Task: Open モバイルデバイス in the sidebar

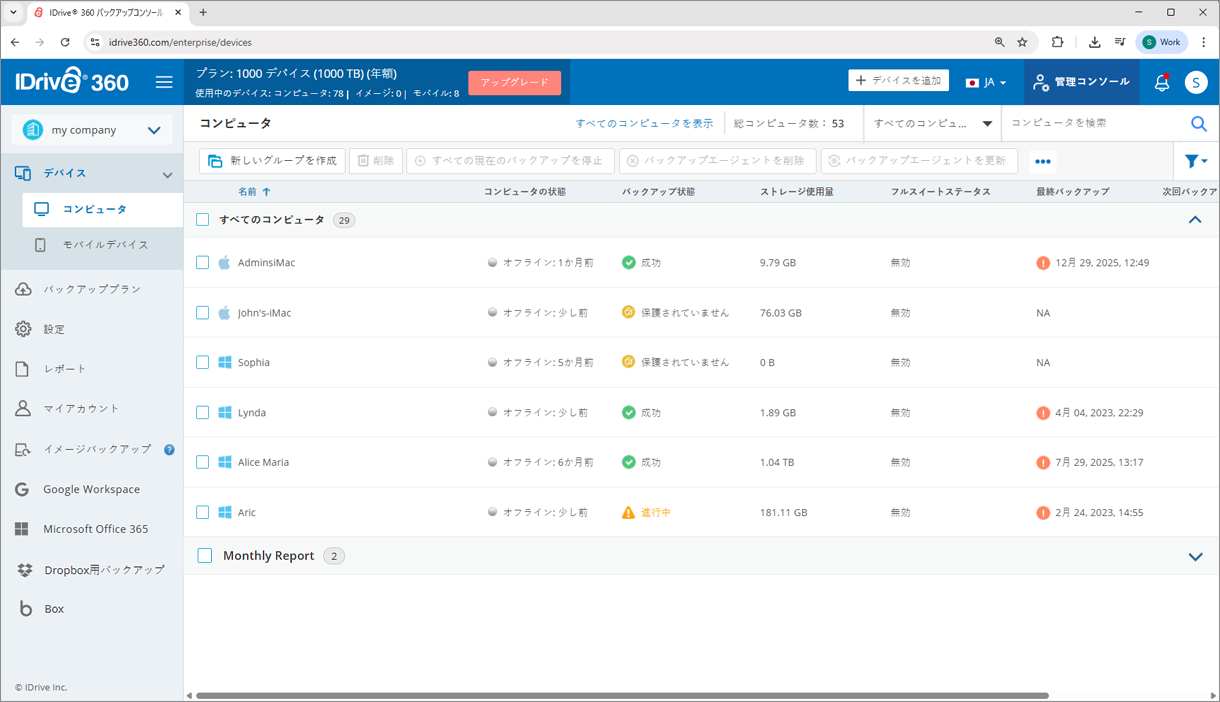Action: coord(105,245)
